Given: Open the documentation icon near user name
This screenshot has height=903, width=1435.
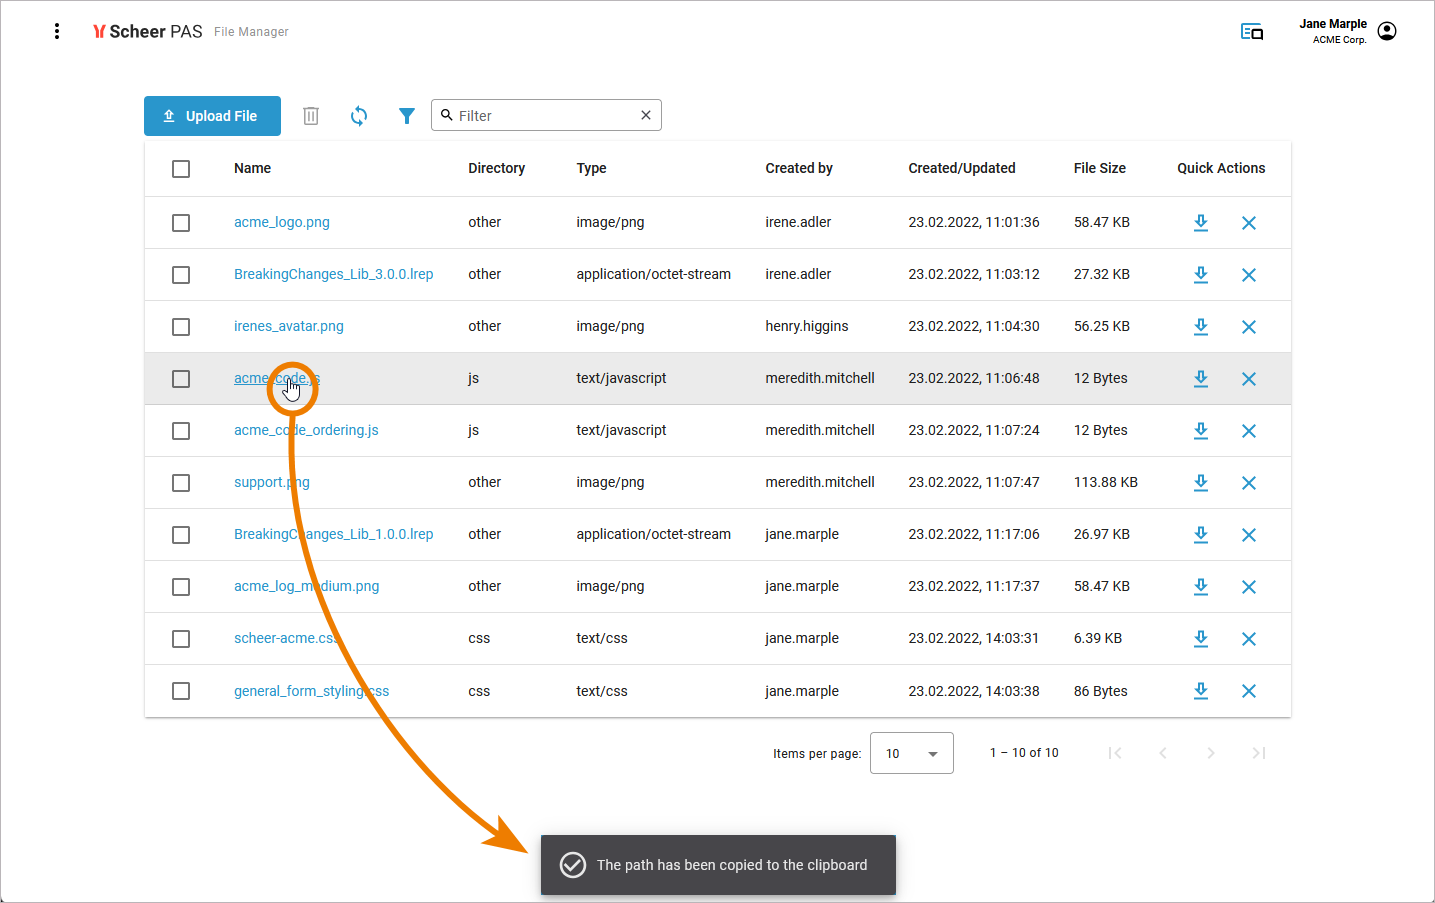Looking at the screenshot, I should pyautogui.click(x=1251, y=32).
